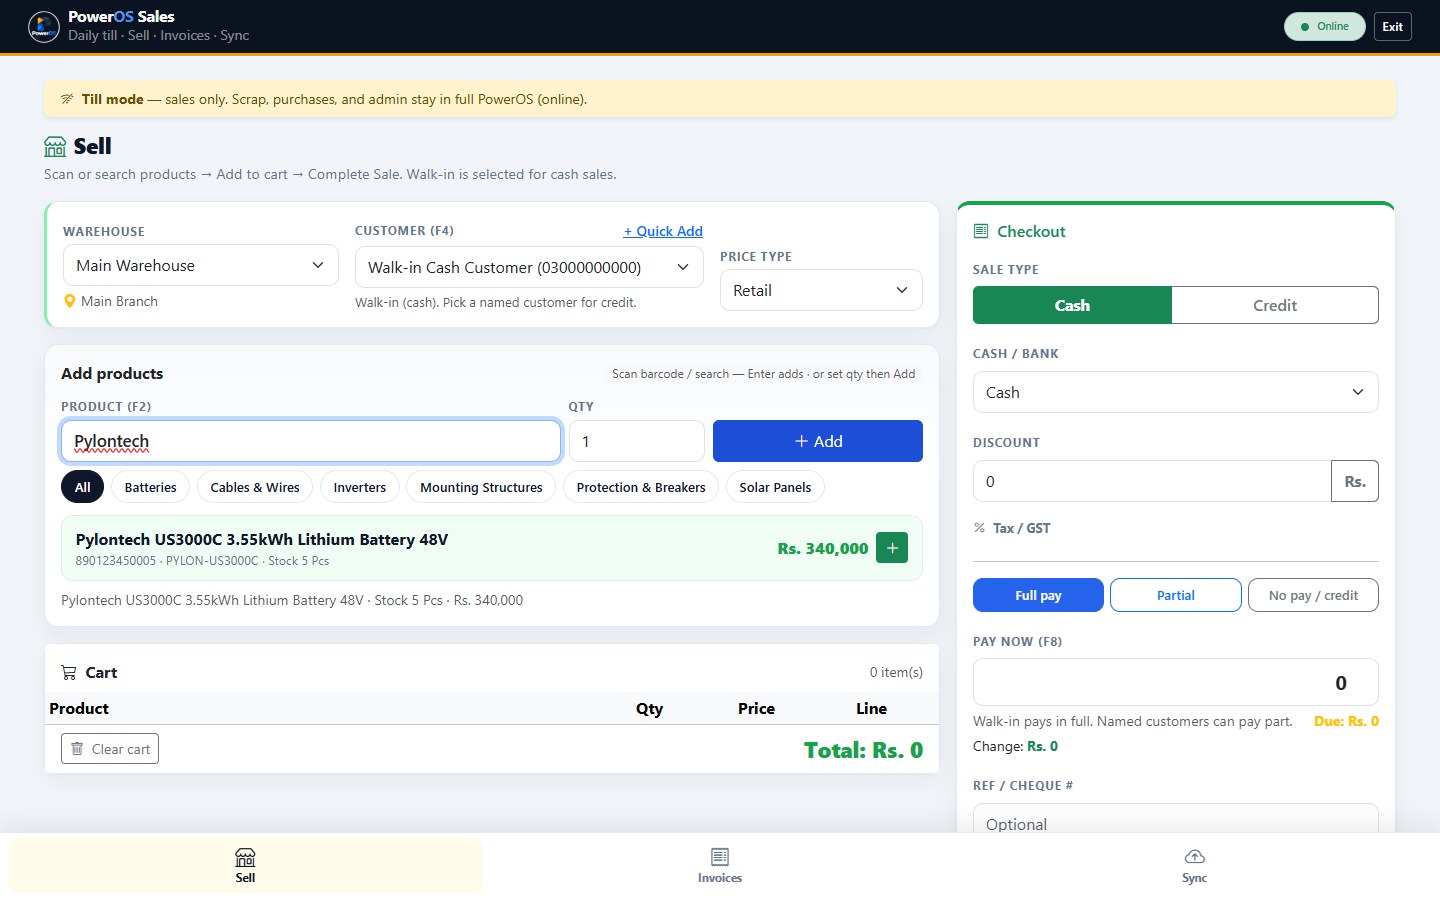Select Cash sale type
Image resolution: width=1440 pixels, height=900 pixels.
pyautogui.click(x=1072, y=305)
